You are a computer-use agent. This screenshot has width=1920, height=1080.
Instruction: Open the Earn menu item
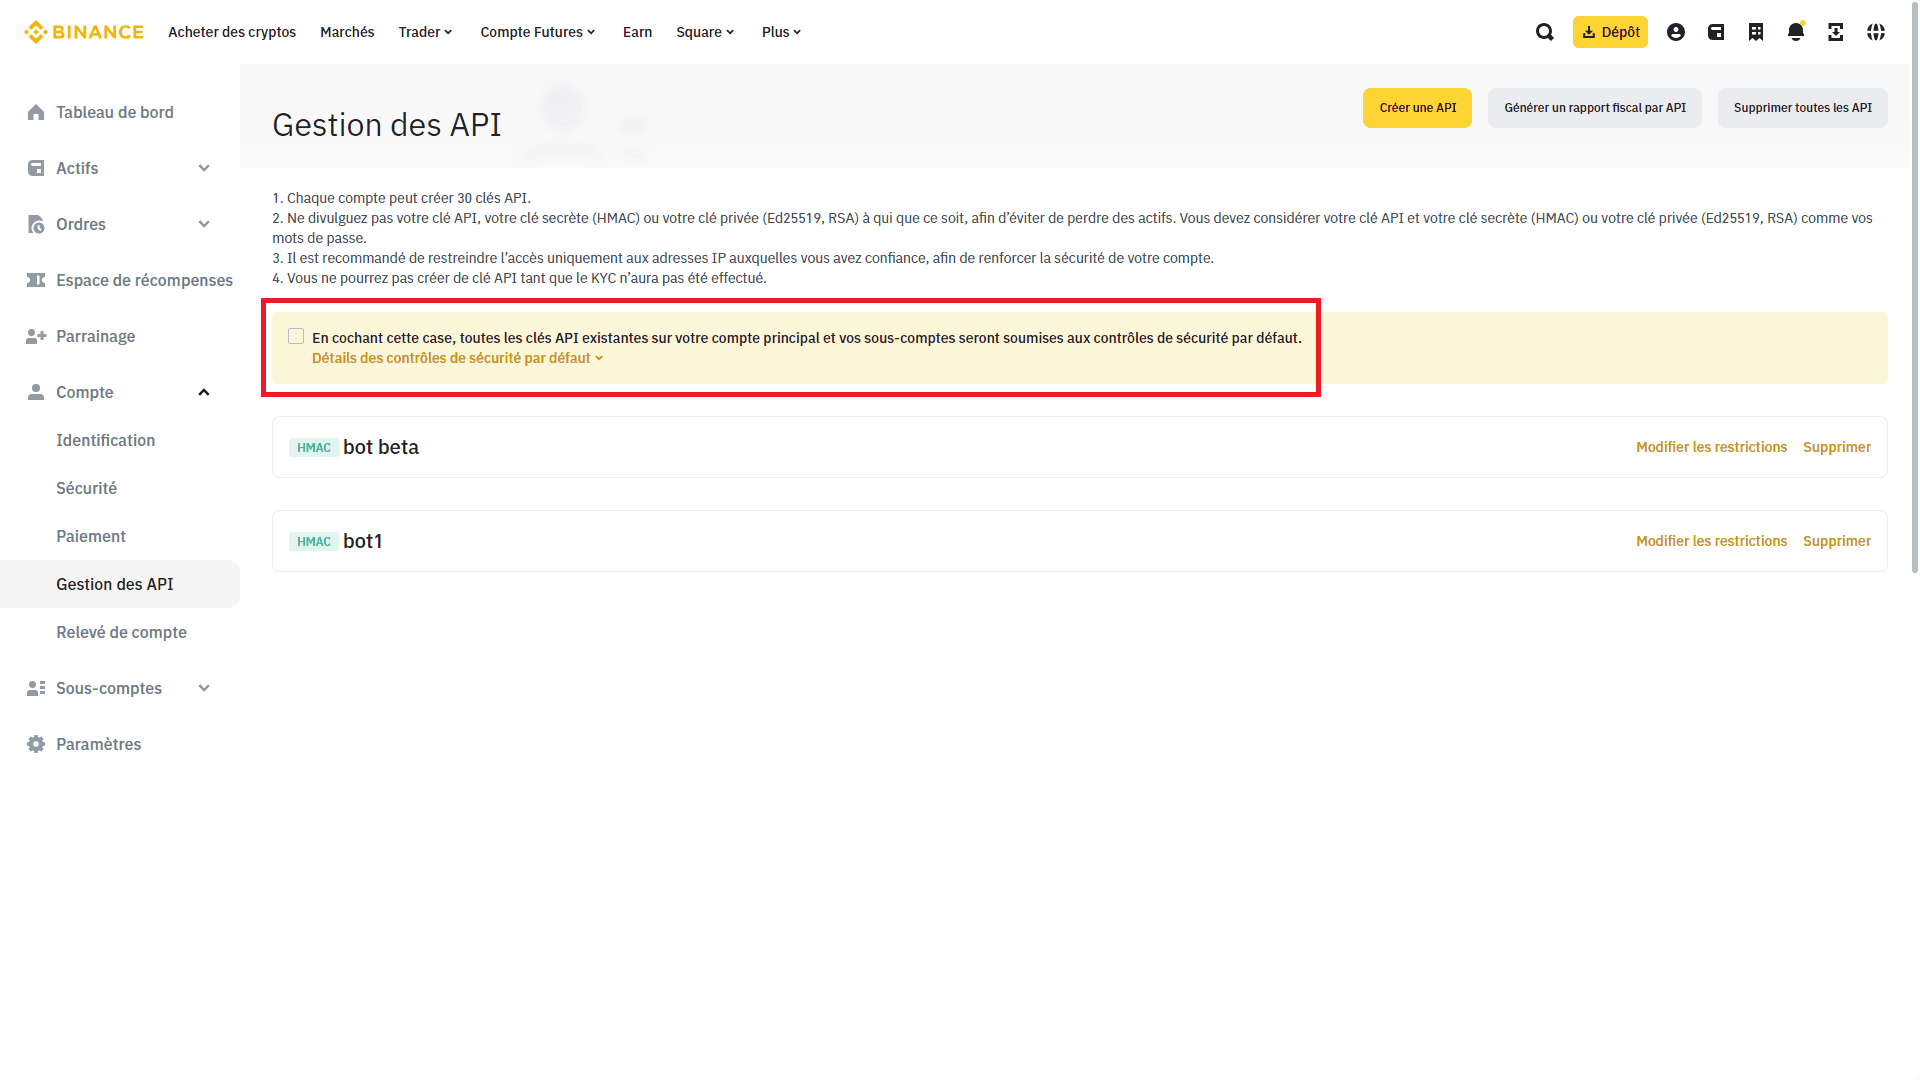637,32
